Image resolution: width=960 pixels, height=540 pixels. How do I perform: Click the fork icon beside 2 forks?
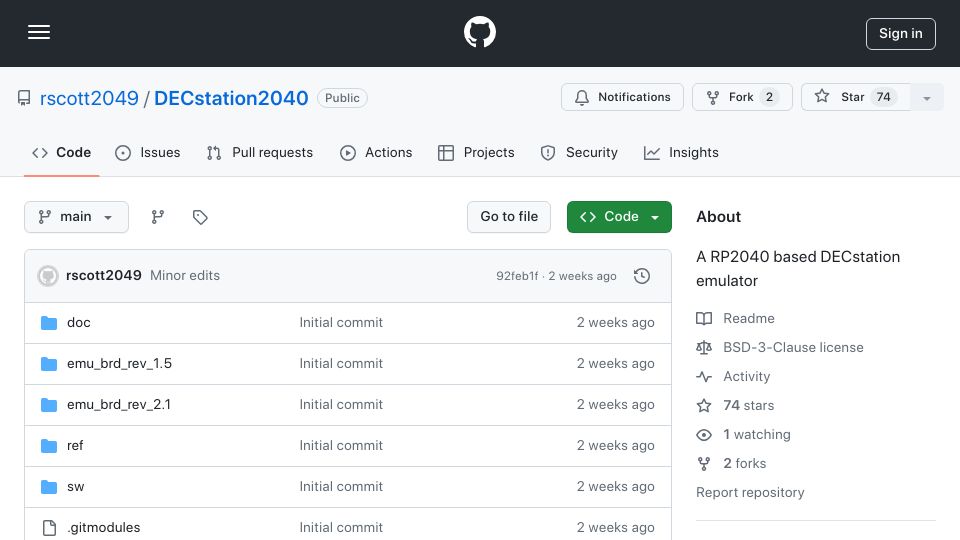coord(704,463)
